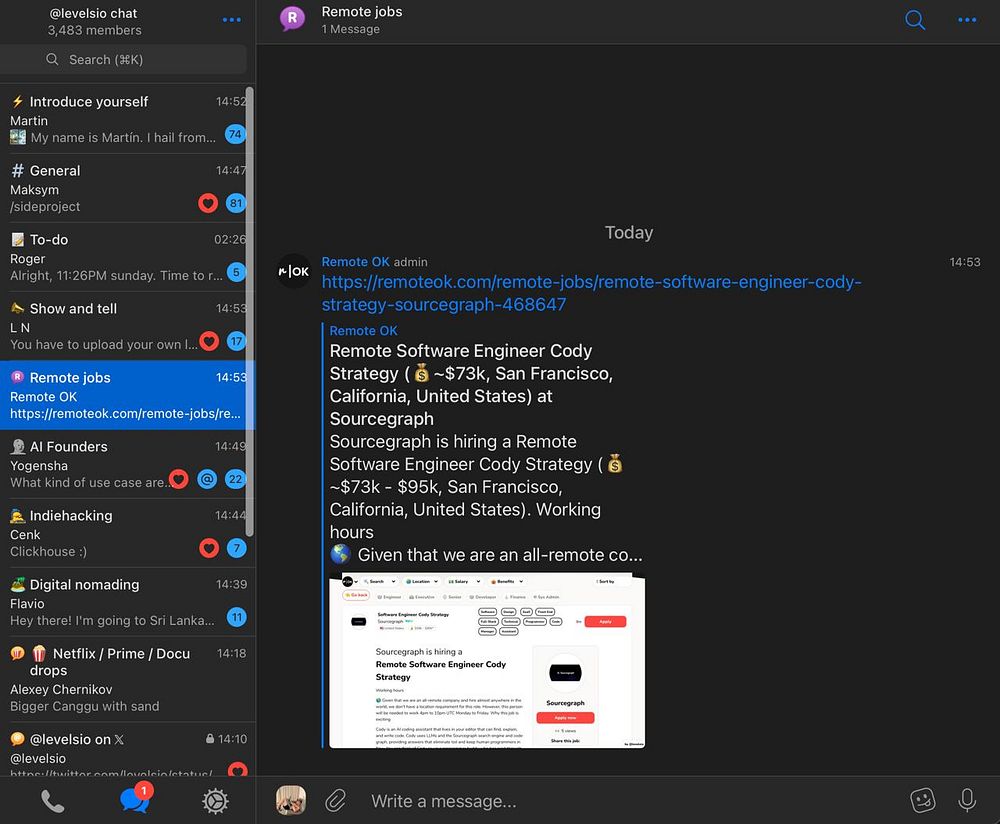Click the voice message microphone icon
1000x824 pixels.
pyautogui.click(x=967, y=800)
